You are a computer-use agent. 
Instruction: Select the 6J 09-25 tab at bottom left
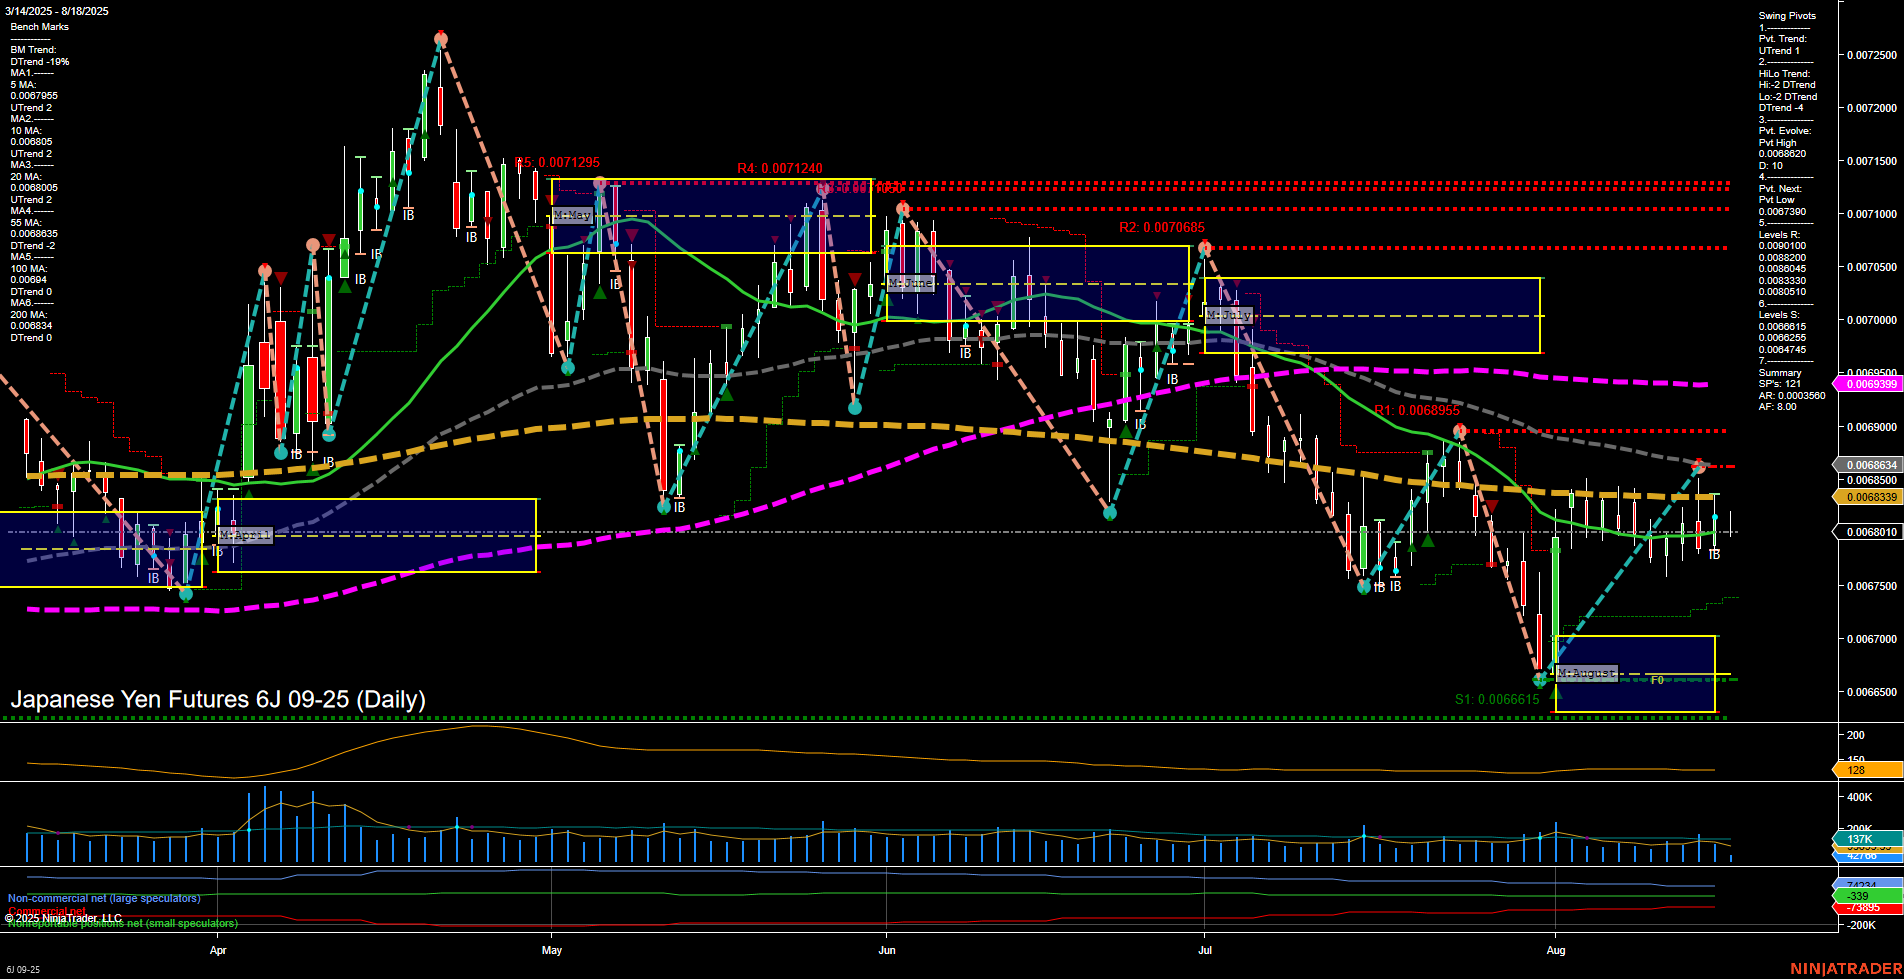[25, 969]
